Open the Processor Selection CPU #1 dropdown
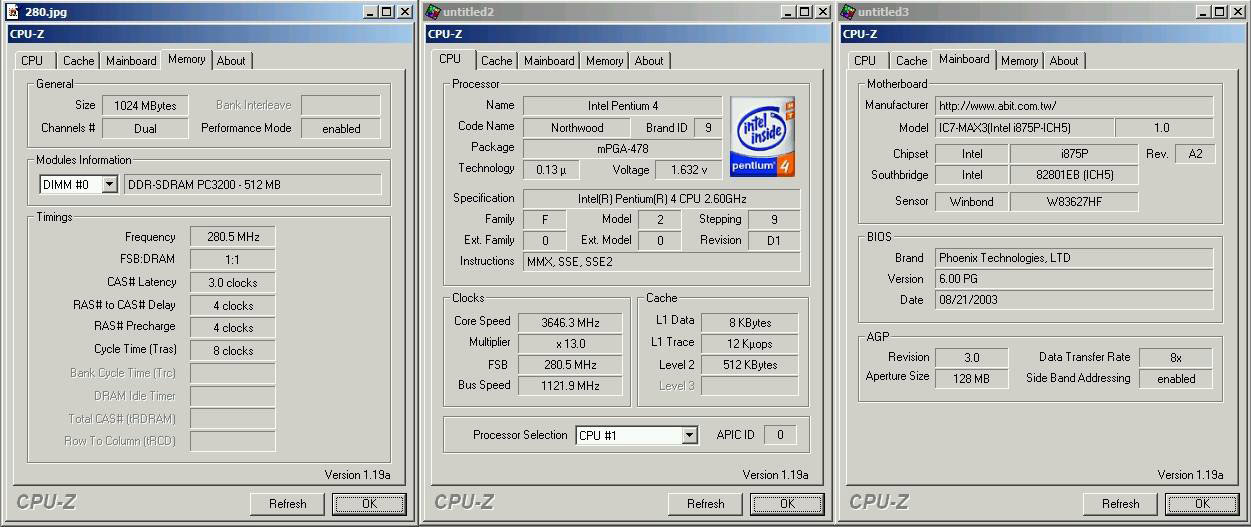 pos(689,435)
